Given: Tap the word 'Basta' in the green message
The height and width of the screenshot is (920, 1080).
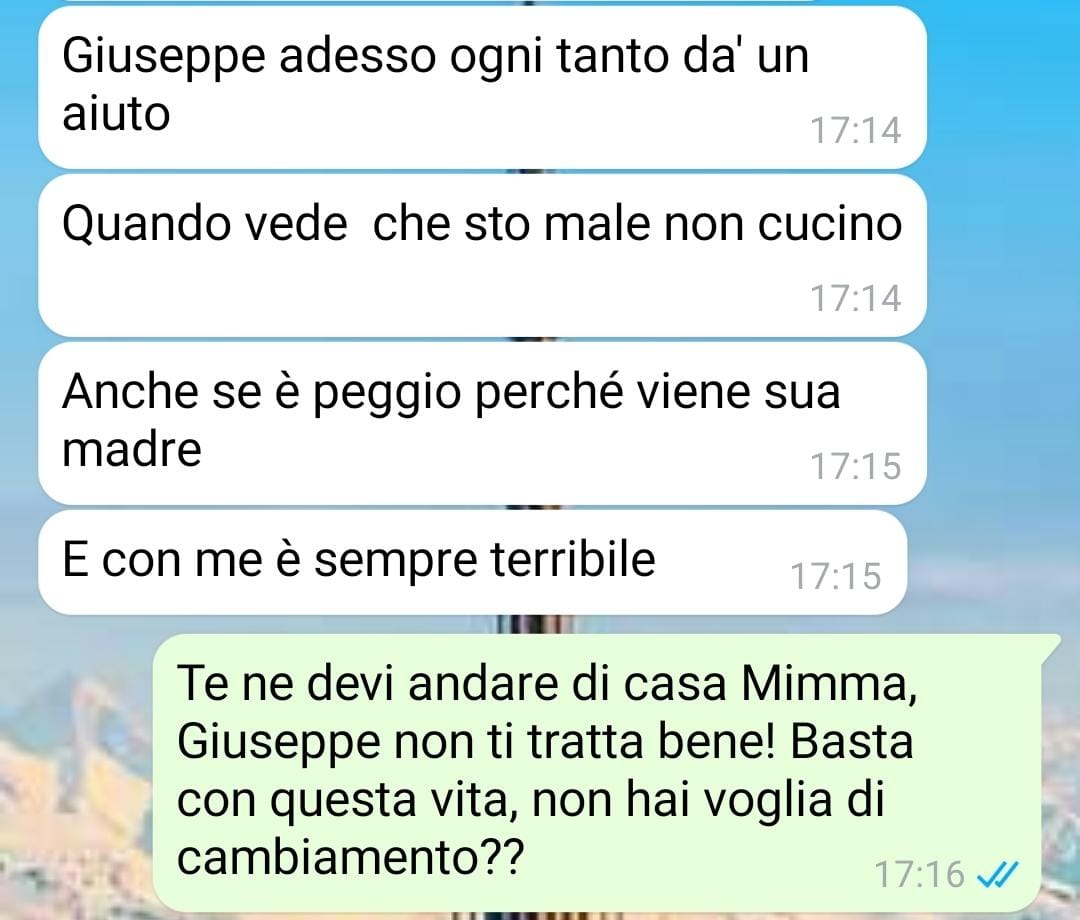Looking at the screenshot, I should click(x=851, y=742).
